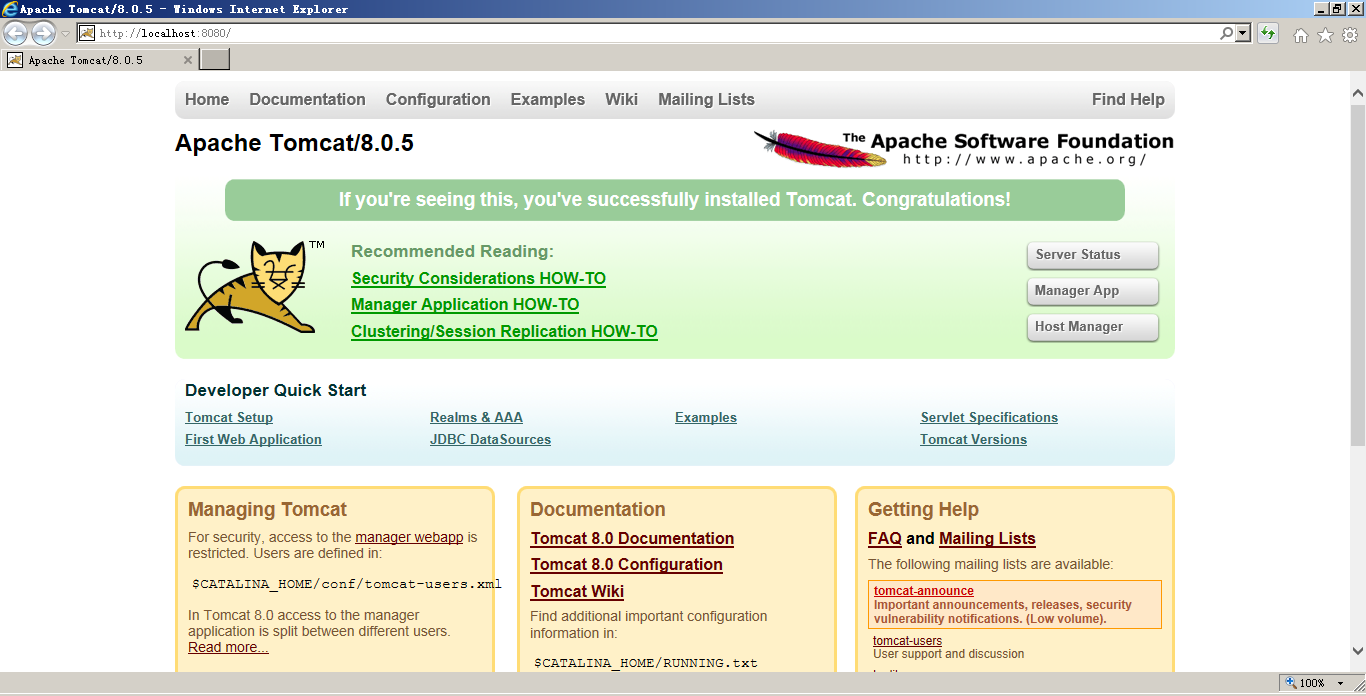Open Clustering/Session Replication HOW-TO link
1366x696 pixels.
(504, 331)
